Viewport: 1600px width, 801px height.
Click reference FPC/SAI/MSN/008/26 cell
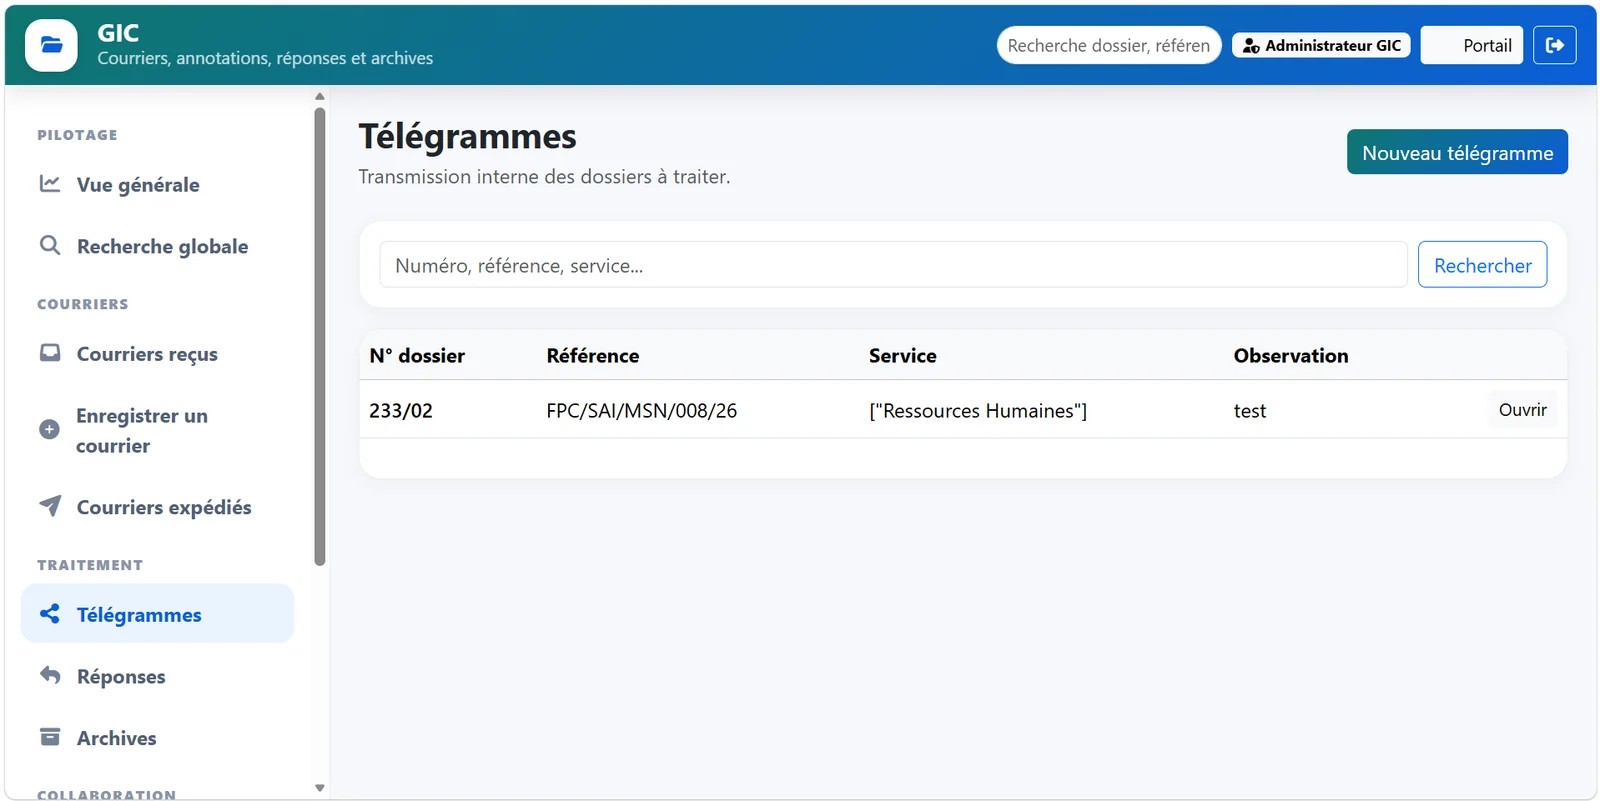[x=642, y=411]
